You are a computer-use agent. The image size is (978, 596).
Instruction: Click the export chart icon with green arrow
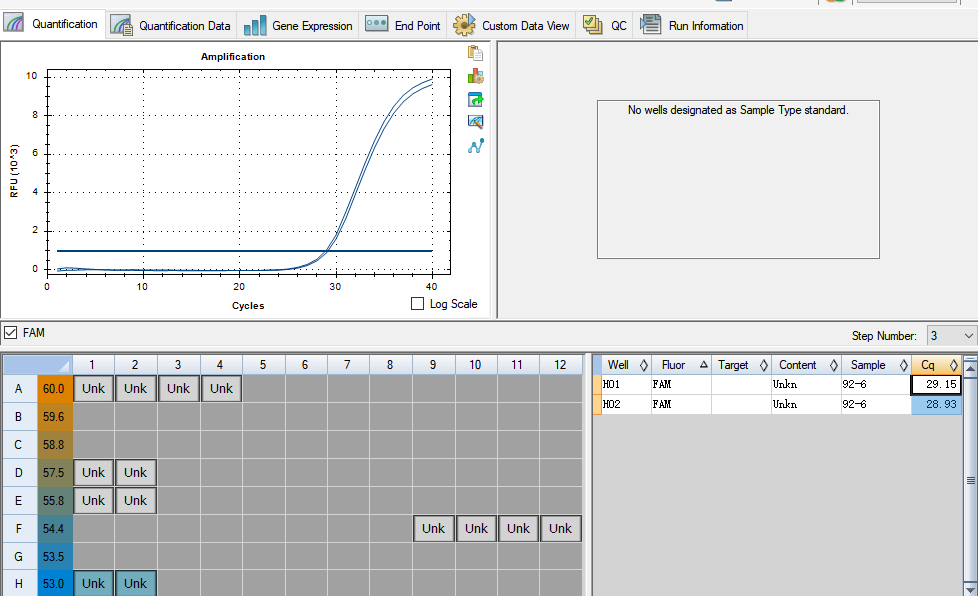click(475, 100)
